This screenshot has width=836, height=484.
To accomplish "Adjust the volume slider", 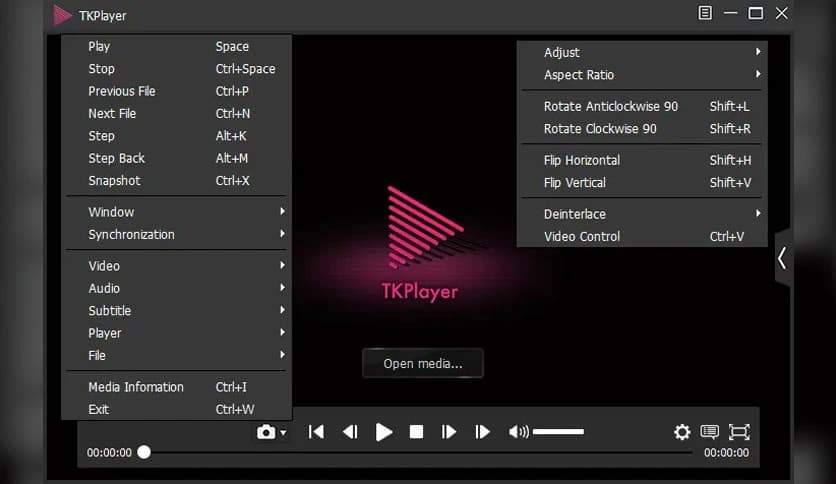I will tap(558, 432).
